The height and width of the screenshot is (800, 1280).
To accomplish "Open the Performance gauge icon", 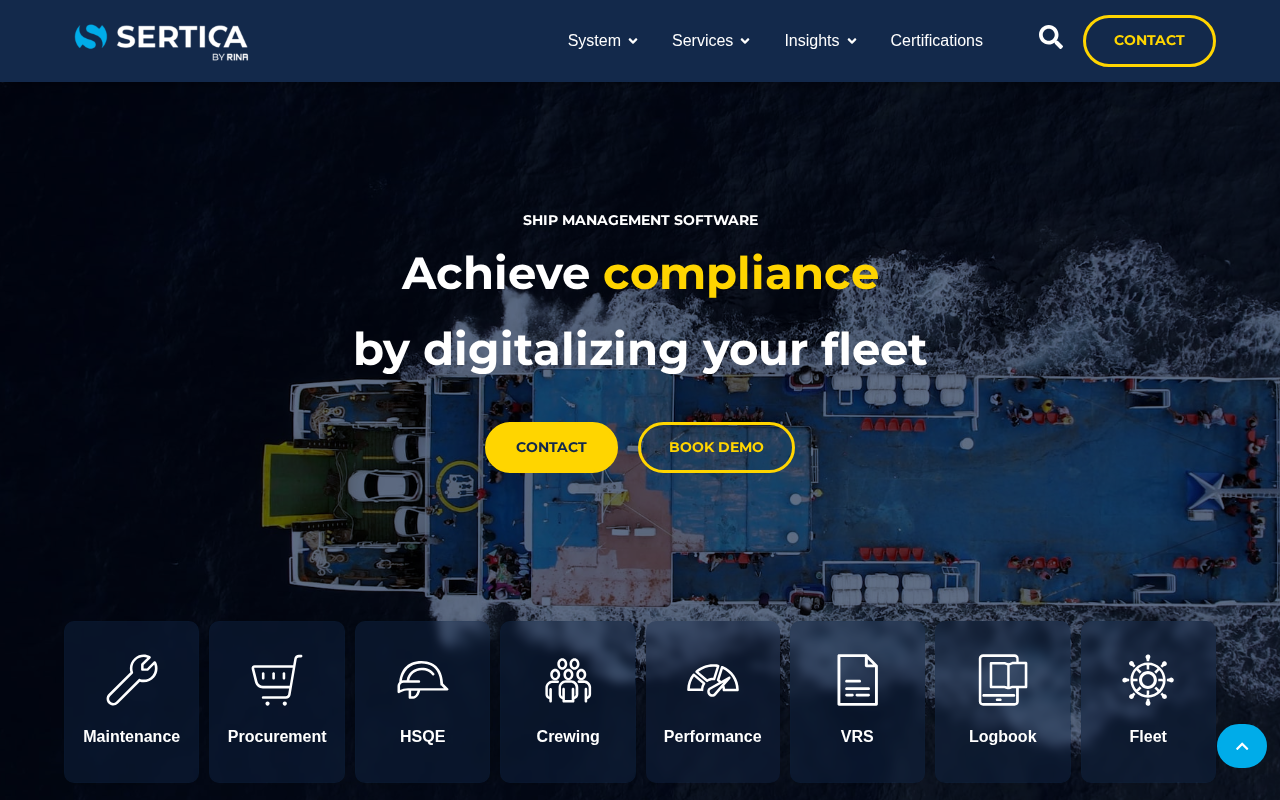I will click(x=713, y=680).
